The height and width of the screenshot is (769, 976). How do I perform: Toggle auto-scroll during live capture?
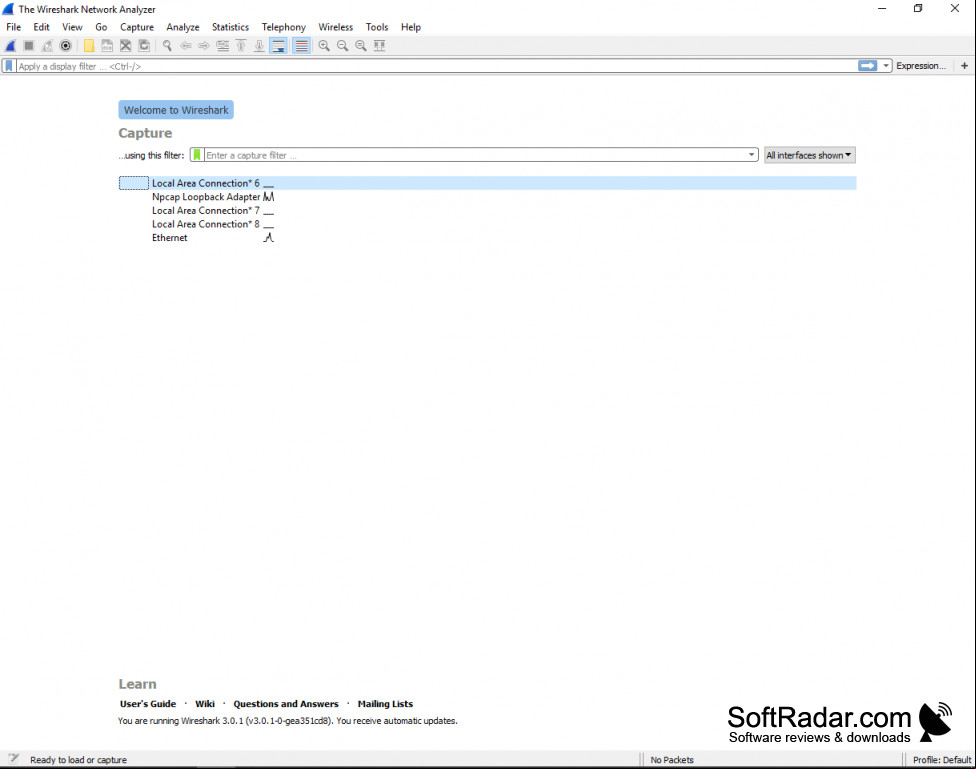(278, 45)
